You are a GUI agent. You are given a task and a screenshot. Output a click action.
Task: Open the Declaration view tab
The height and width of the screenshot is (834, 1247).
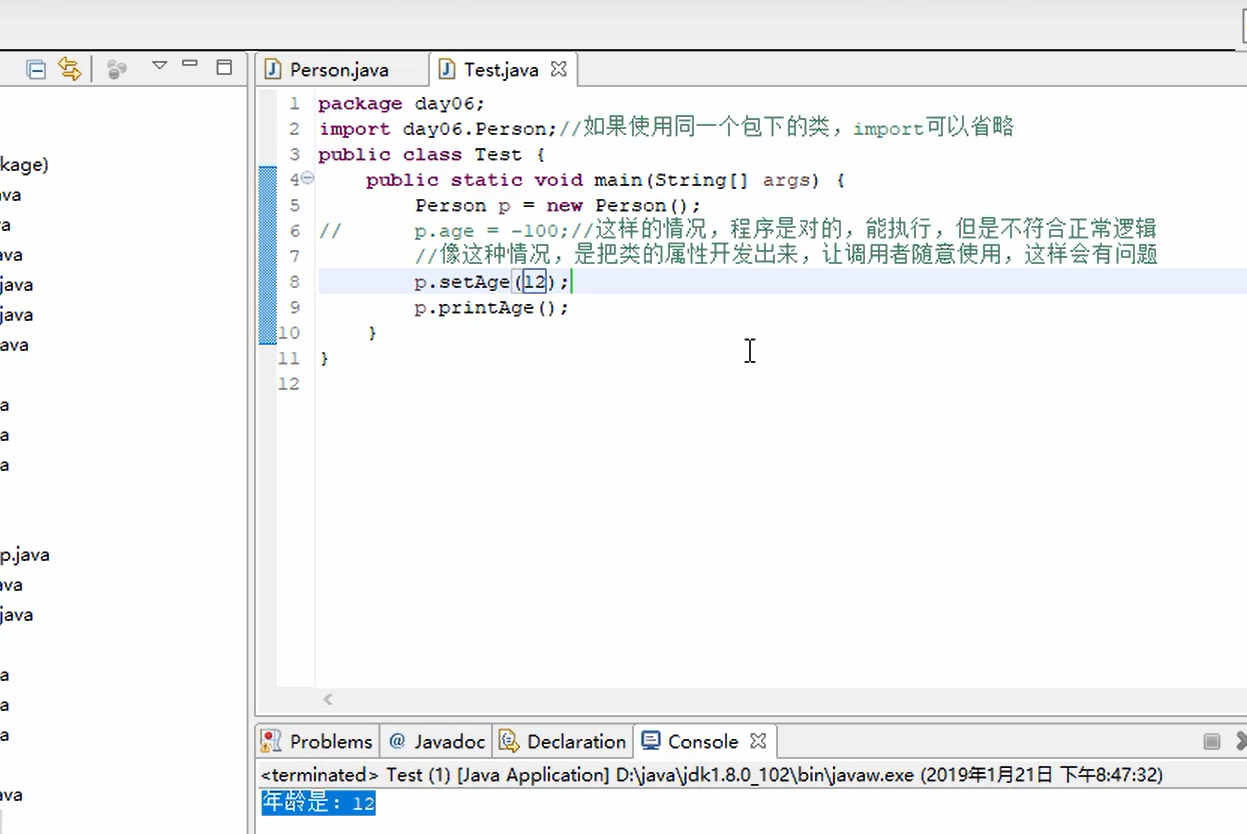click(x=563, y=742)
